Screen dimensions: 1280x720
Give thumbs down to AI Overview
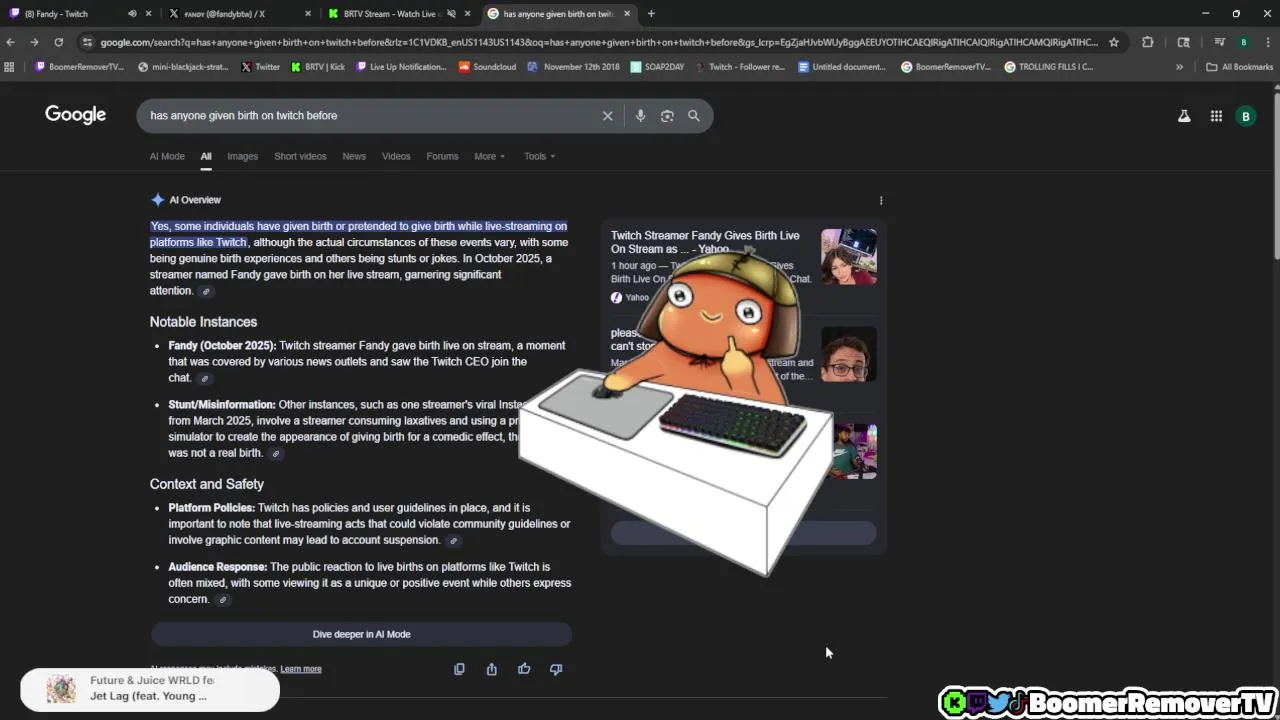click(556, 669)
